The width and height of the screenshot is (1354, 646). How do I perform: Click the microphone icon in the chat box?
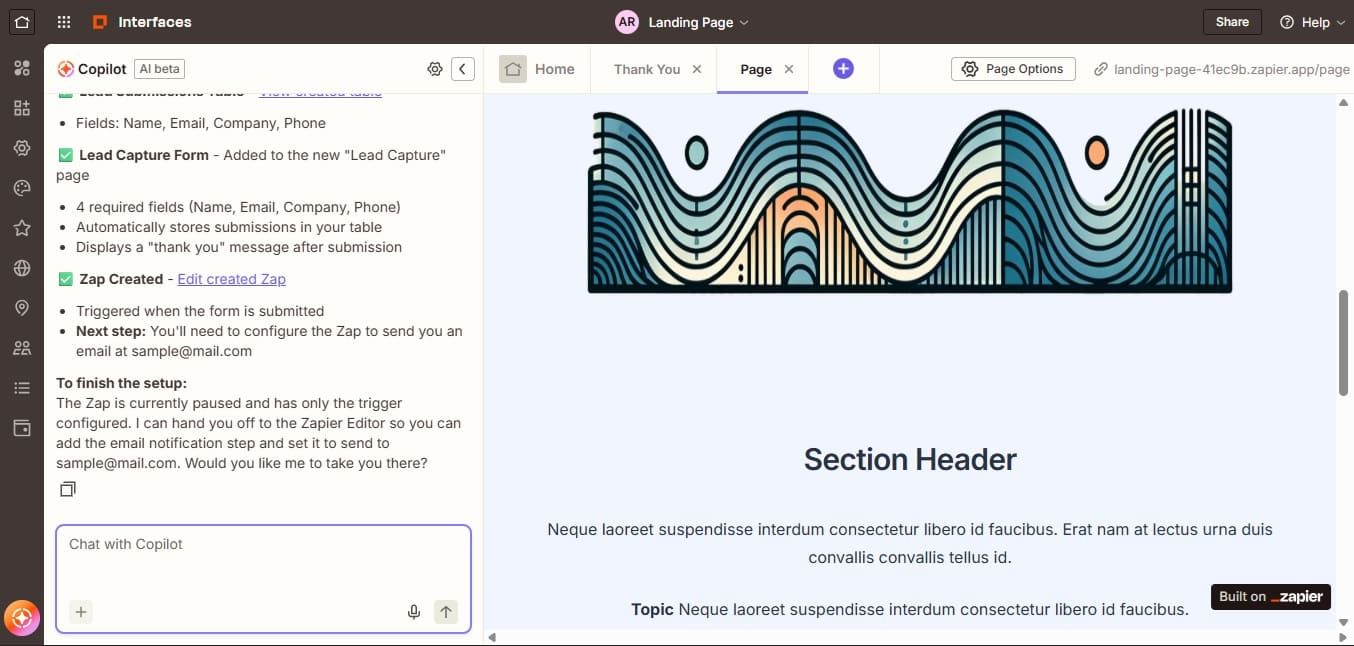coord(413,611)
